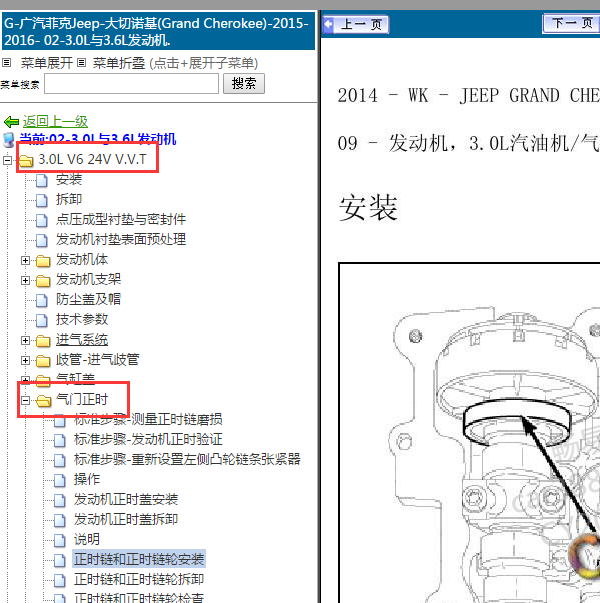Viewport: 600px width, 603px height.
Task: Click the menu expand icon before 菜单展开
Action: pos(7,62)
